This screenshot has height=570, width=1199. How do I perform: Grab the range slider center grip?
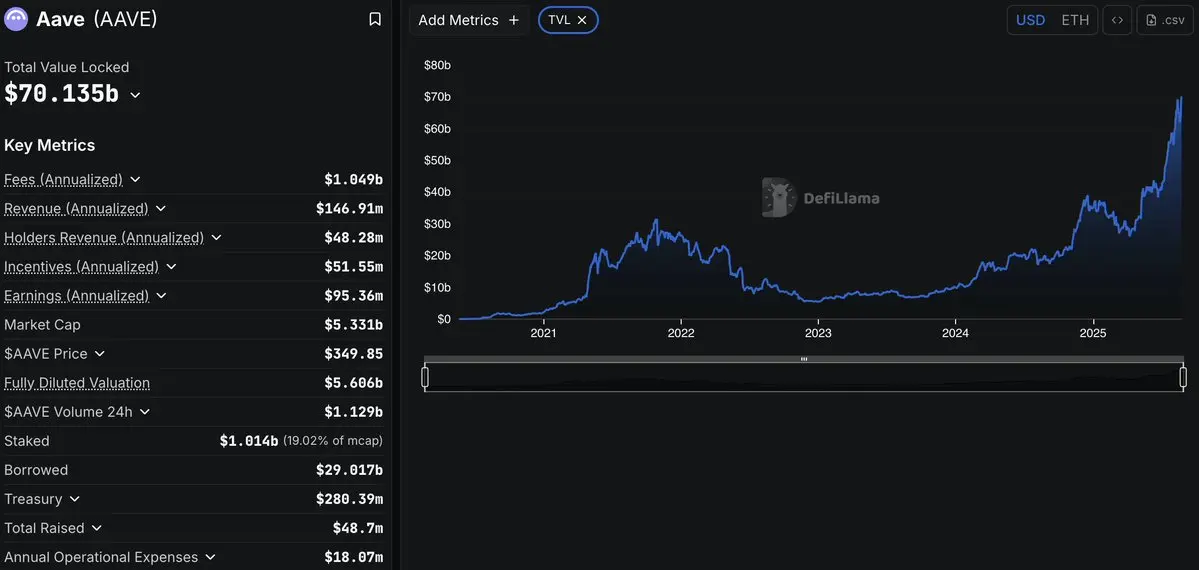pyautogui.click(x=804, y=359)
